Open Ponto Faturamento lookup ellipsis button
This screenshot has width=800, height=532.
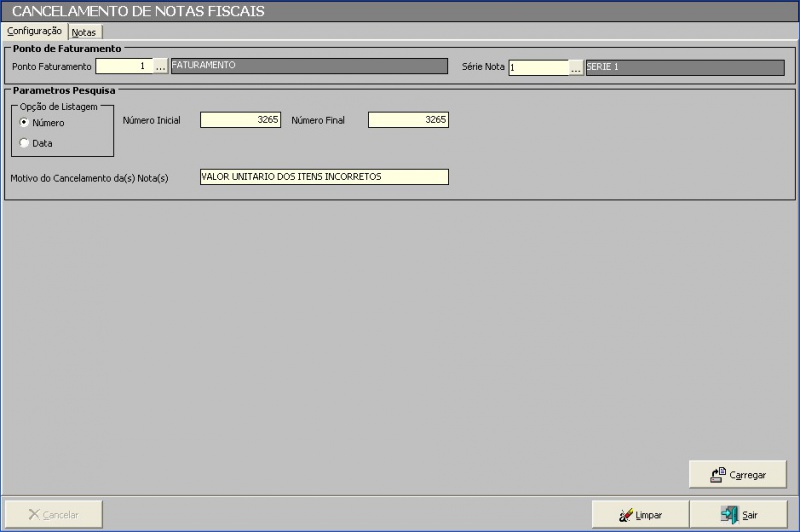pos(160,67)
